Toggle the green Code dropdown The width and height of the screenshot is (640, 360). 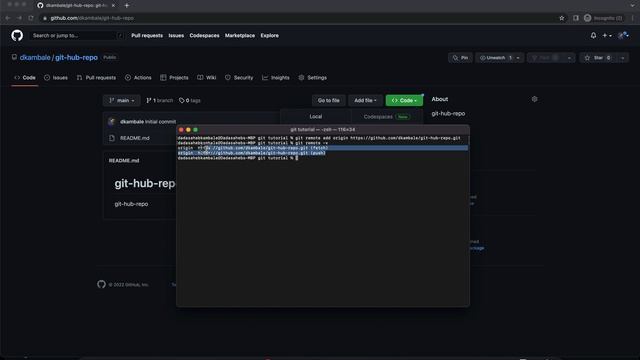(404, 100)
